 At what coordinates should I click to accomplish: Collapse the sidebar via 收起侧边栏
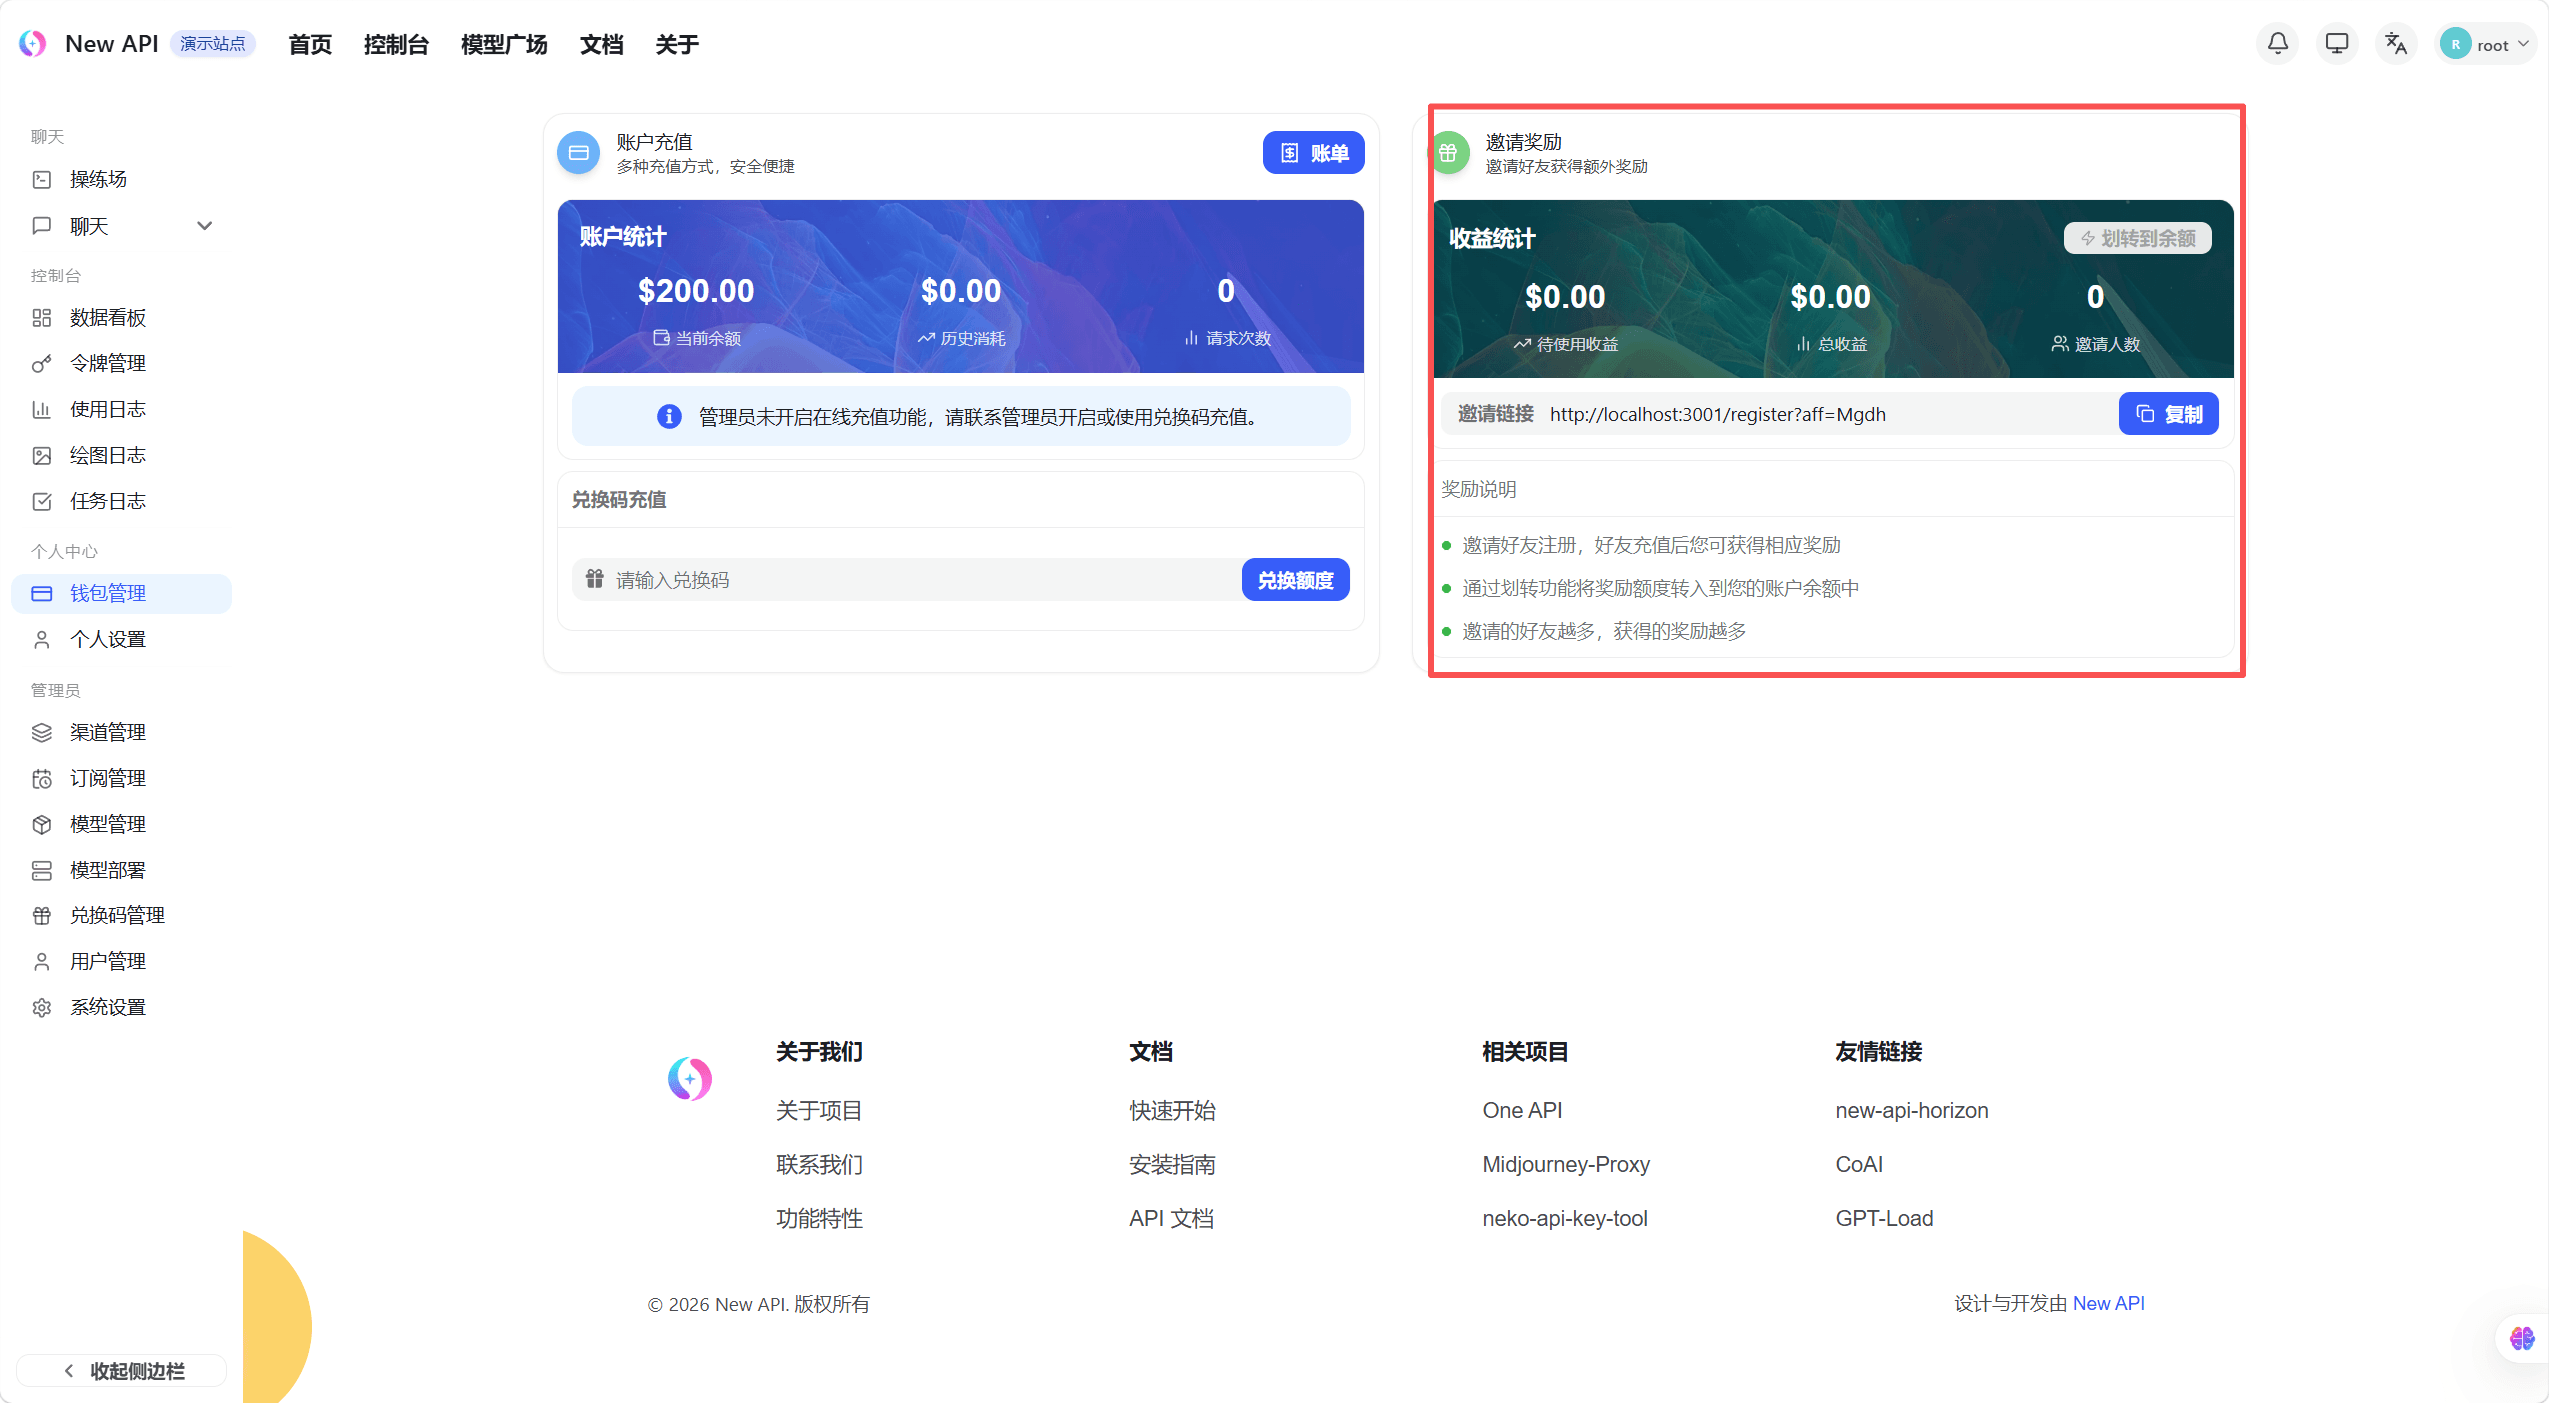[x=122, y=1370]
